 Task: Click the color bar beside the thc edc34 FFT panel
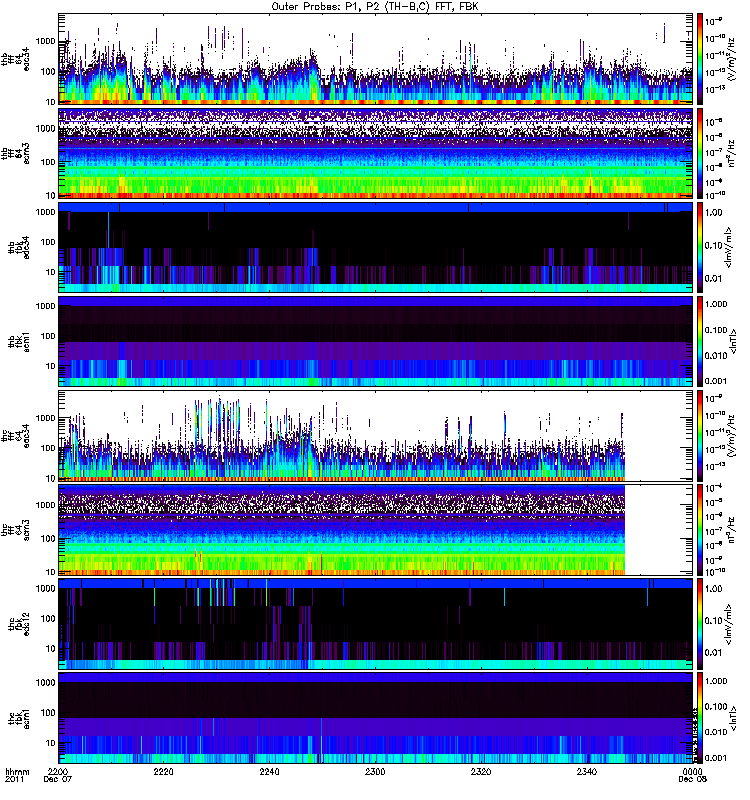pos(700,436)
